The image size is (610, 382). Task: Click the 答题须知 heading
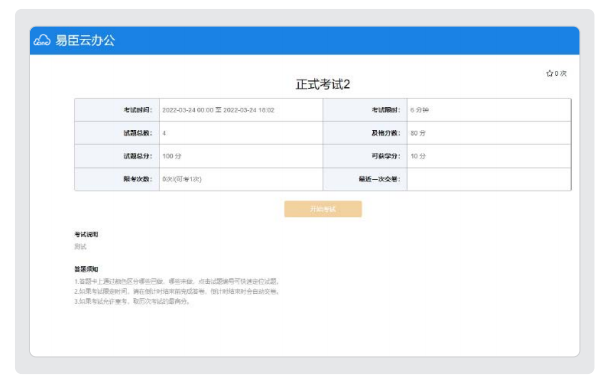pos(86,269)
